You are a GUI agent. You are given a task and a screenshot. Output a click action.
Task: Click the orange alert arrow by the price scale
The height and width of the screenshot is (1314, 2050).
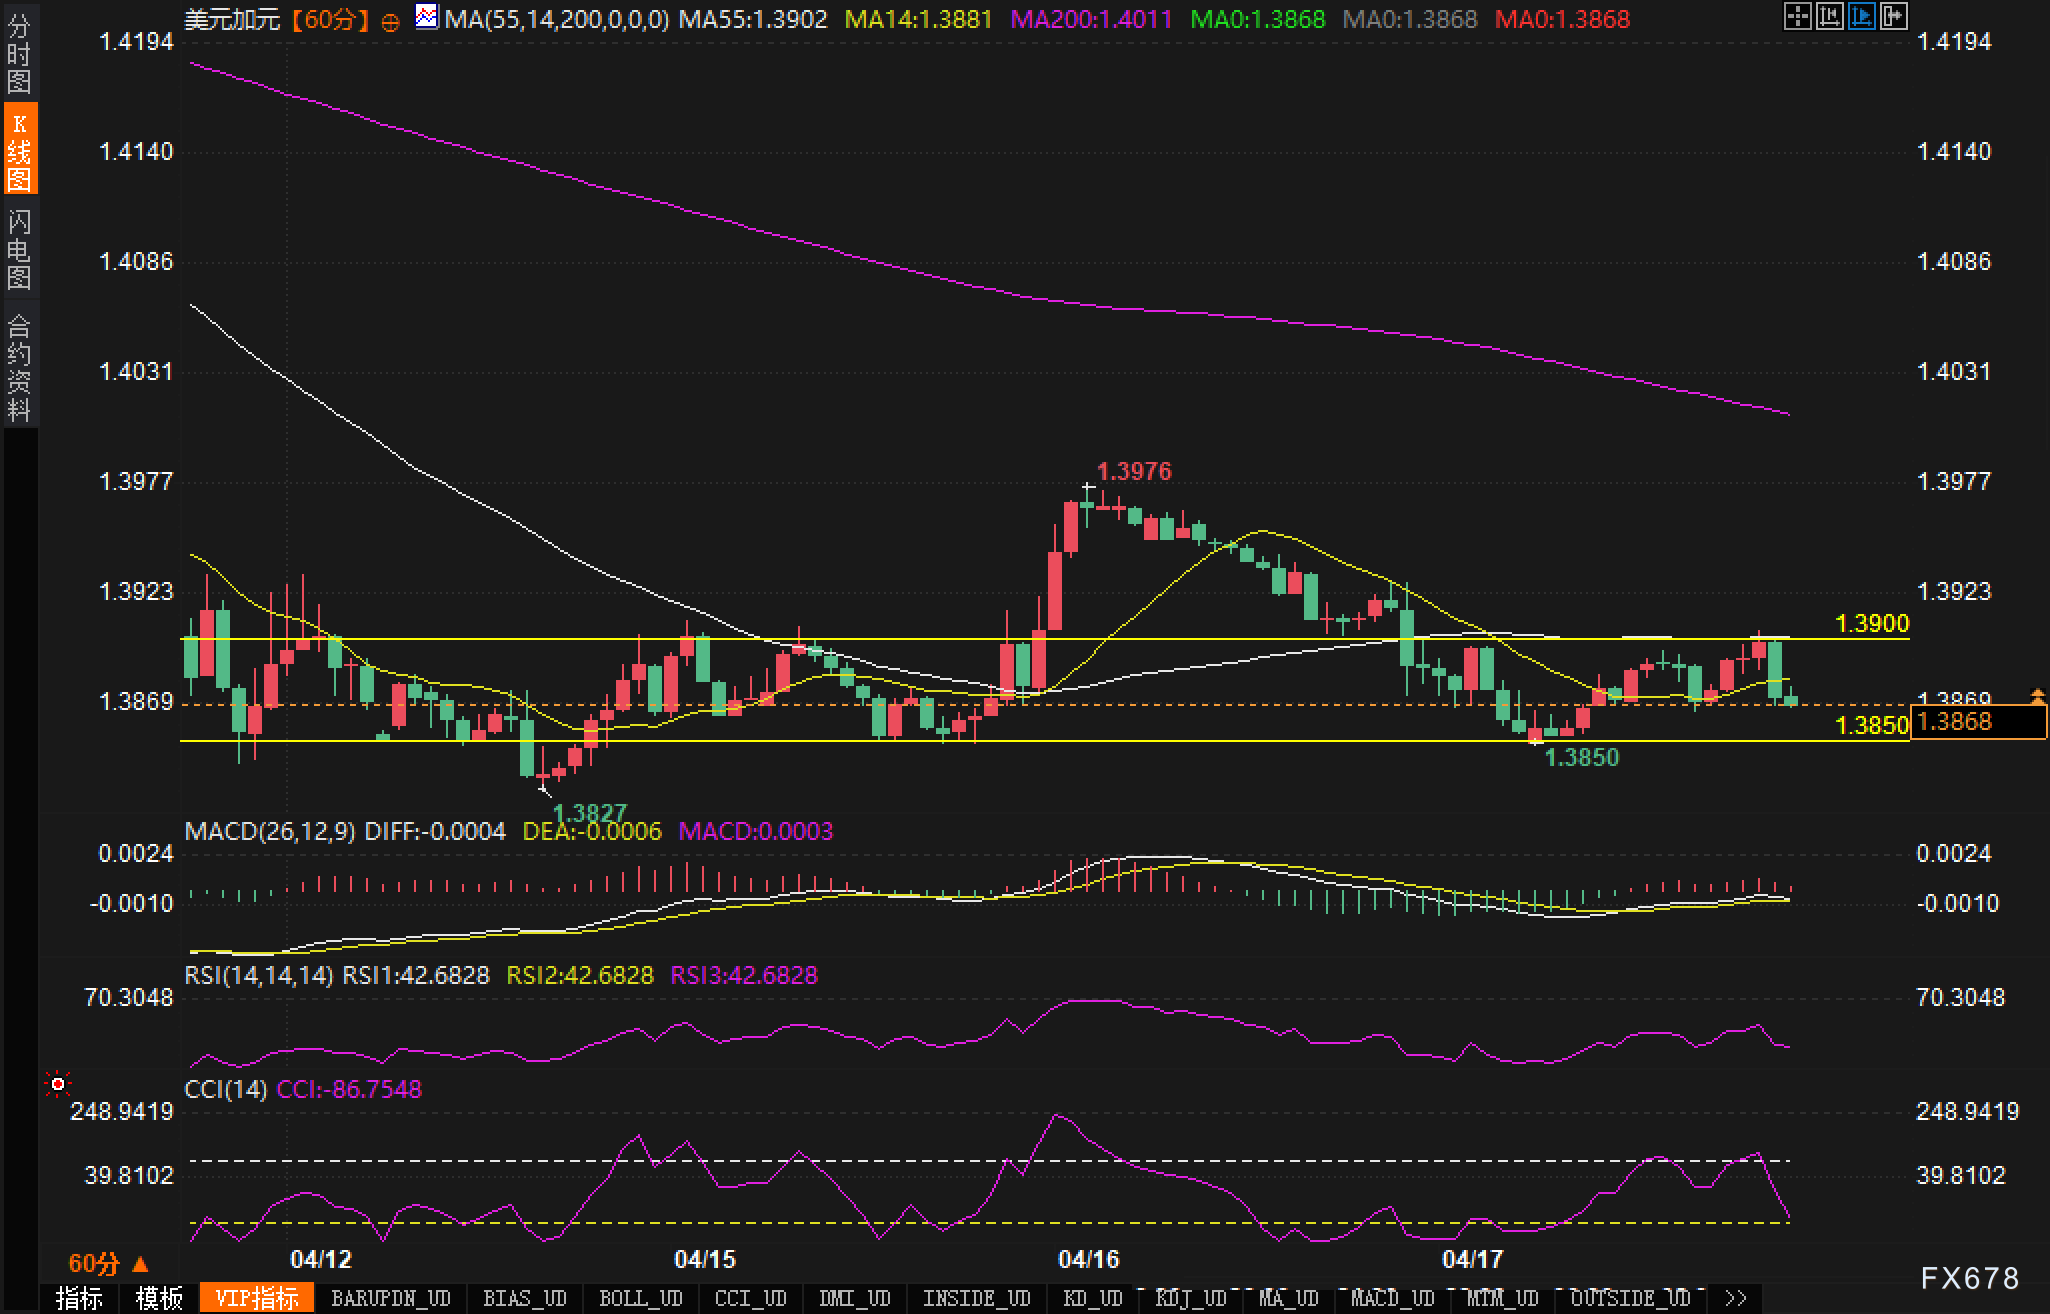tap(2037, 694)
